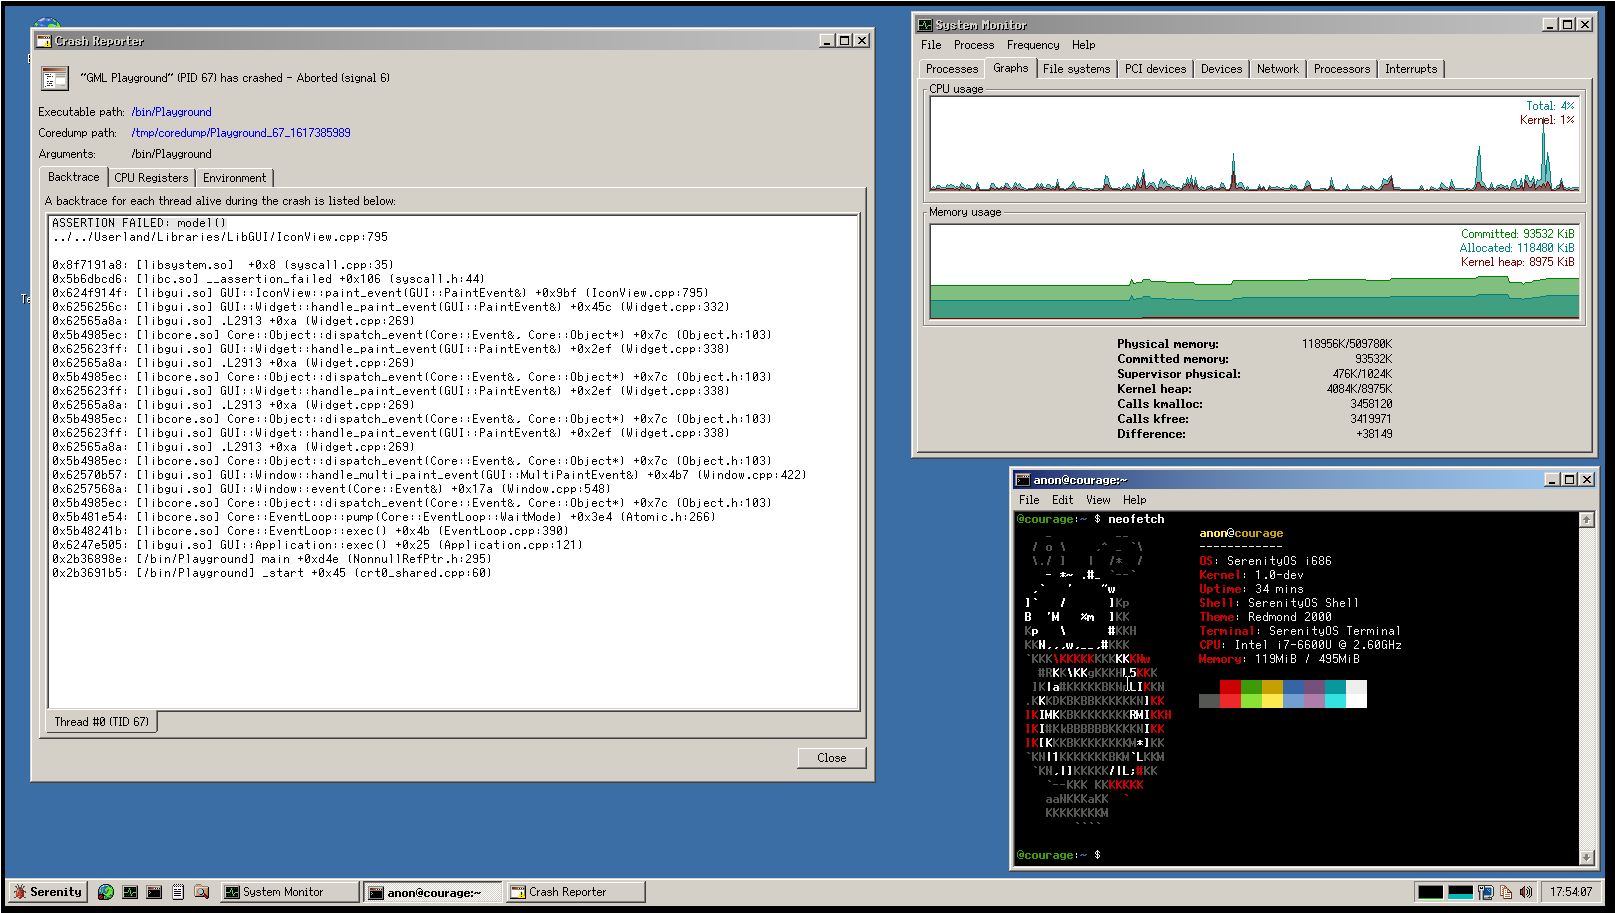The height and width of the screenshot is (913, 1615).
Task: Click the terminal window title bar icon
Action: (1023, 480)
